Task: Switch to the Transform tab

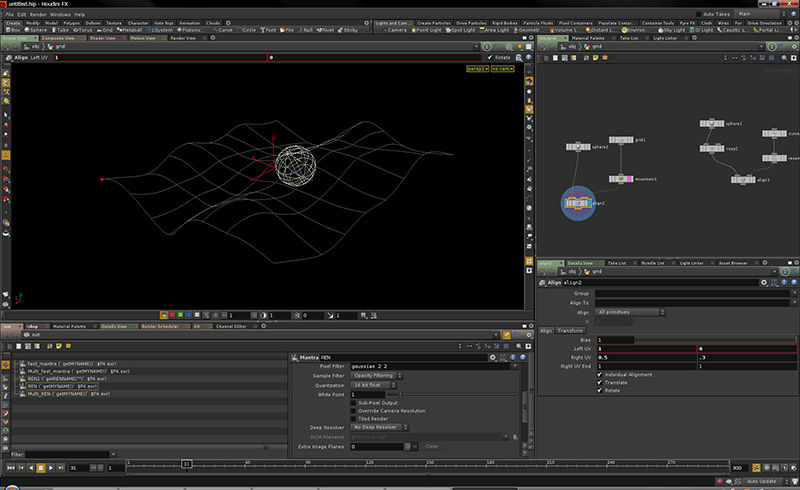Action: coord(571,330)
